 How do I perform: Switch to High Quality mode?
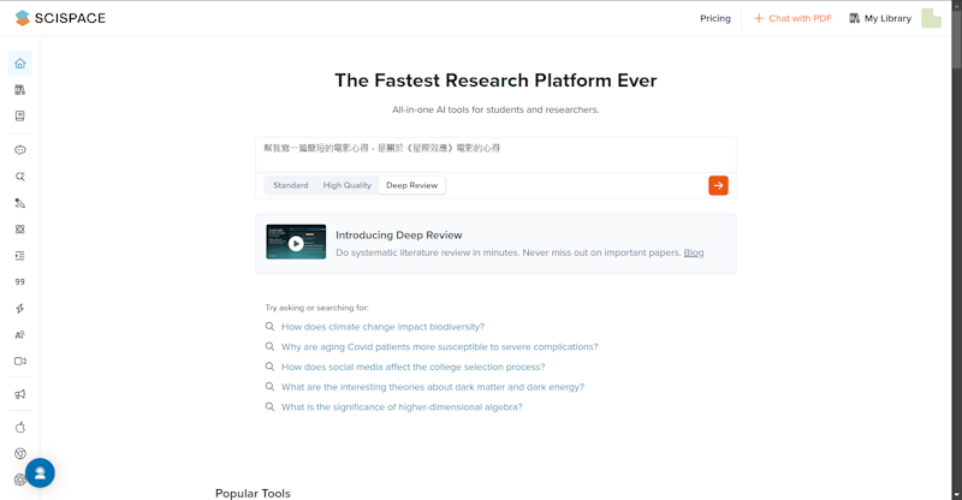[347, 186]
